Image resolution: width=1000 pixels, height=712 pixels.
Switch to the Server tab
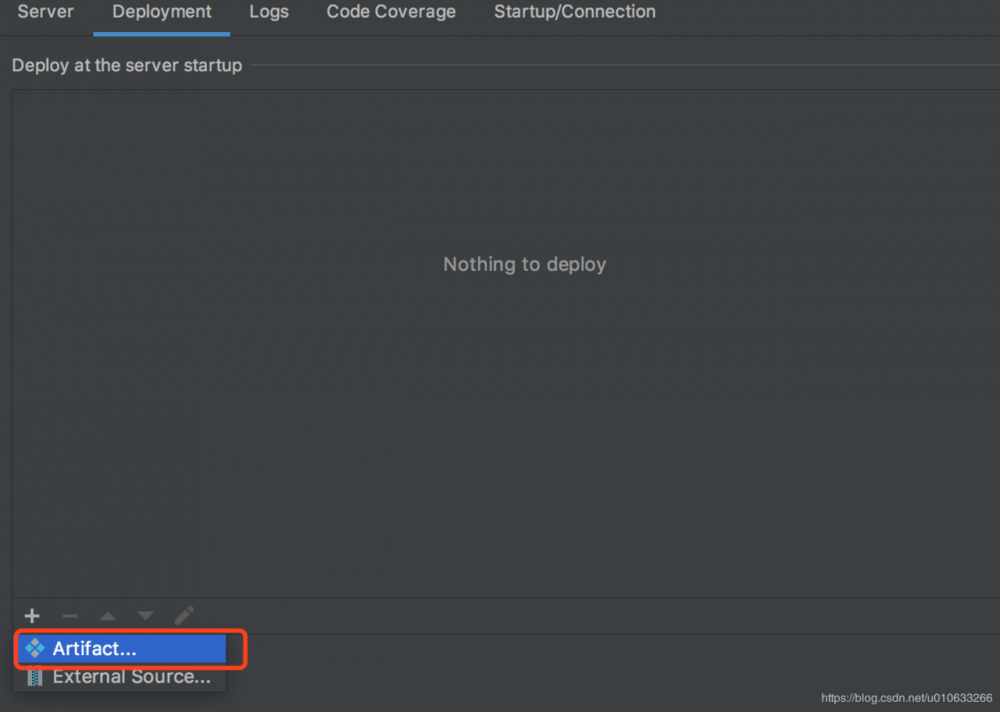(x=45, y=12)
